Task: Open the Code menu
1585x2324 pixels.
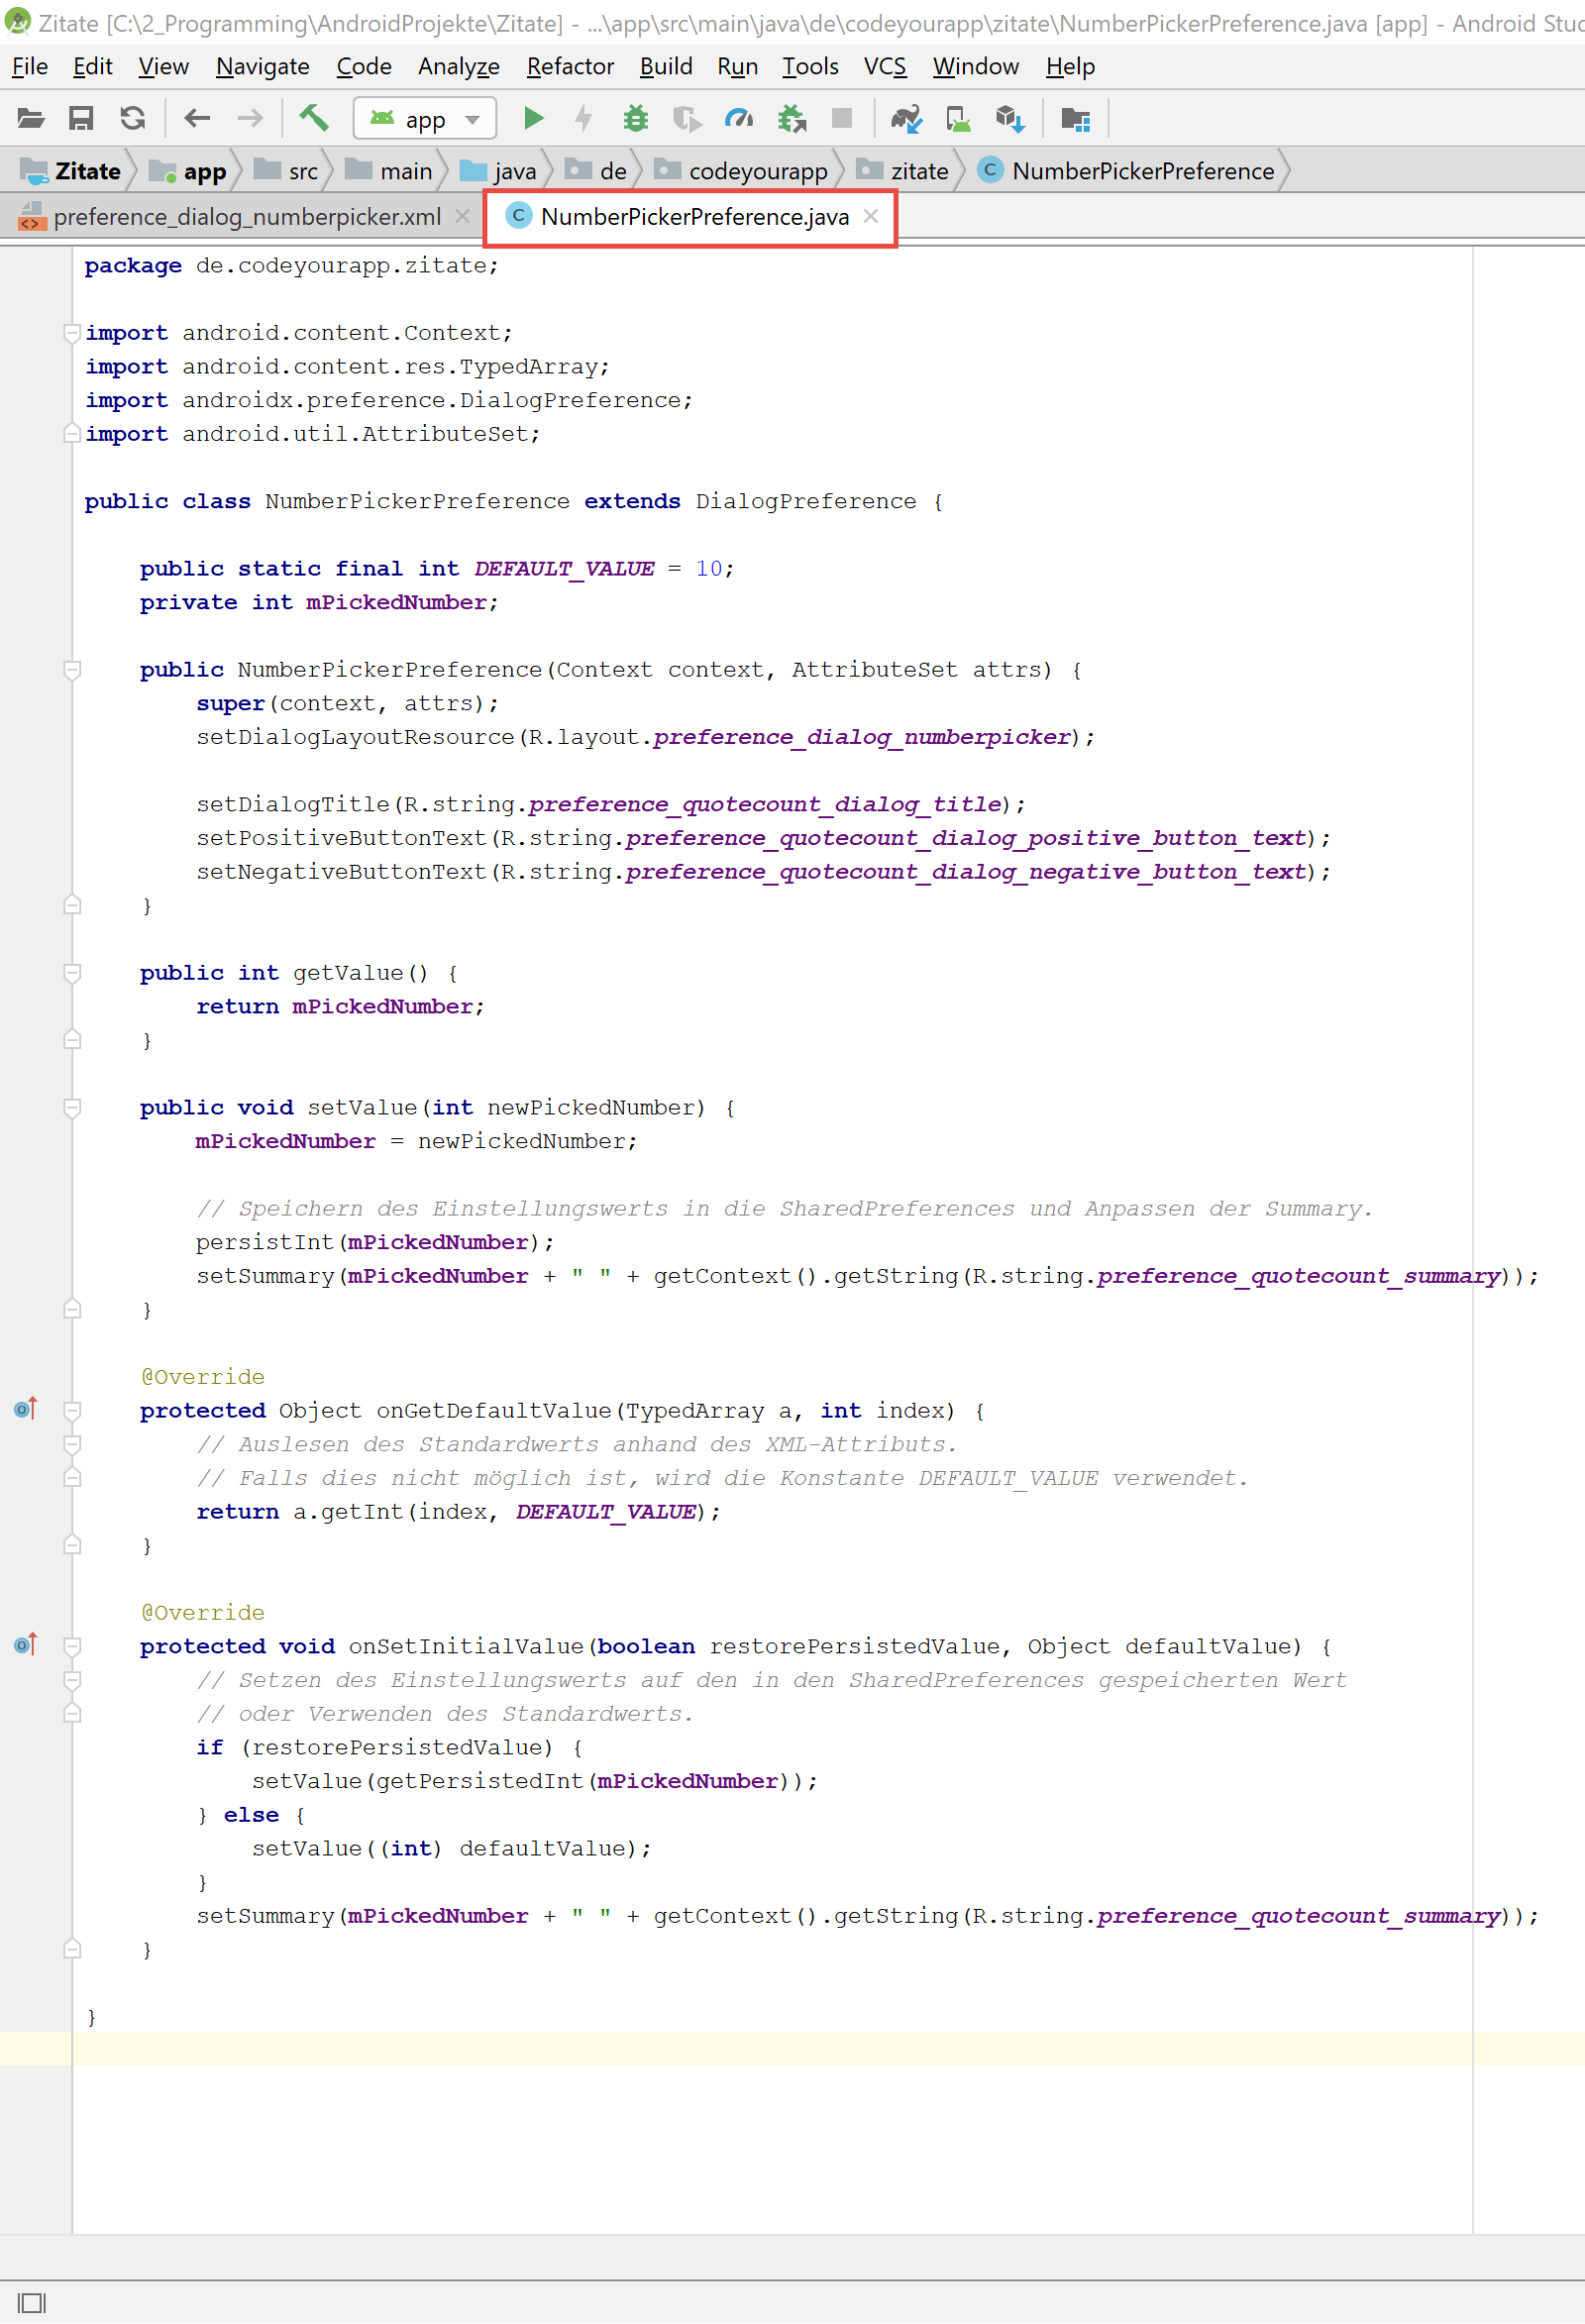Action: 364,66
